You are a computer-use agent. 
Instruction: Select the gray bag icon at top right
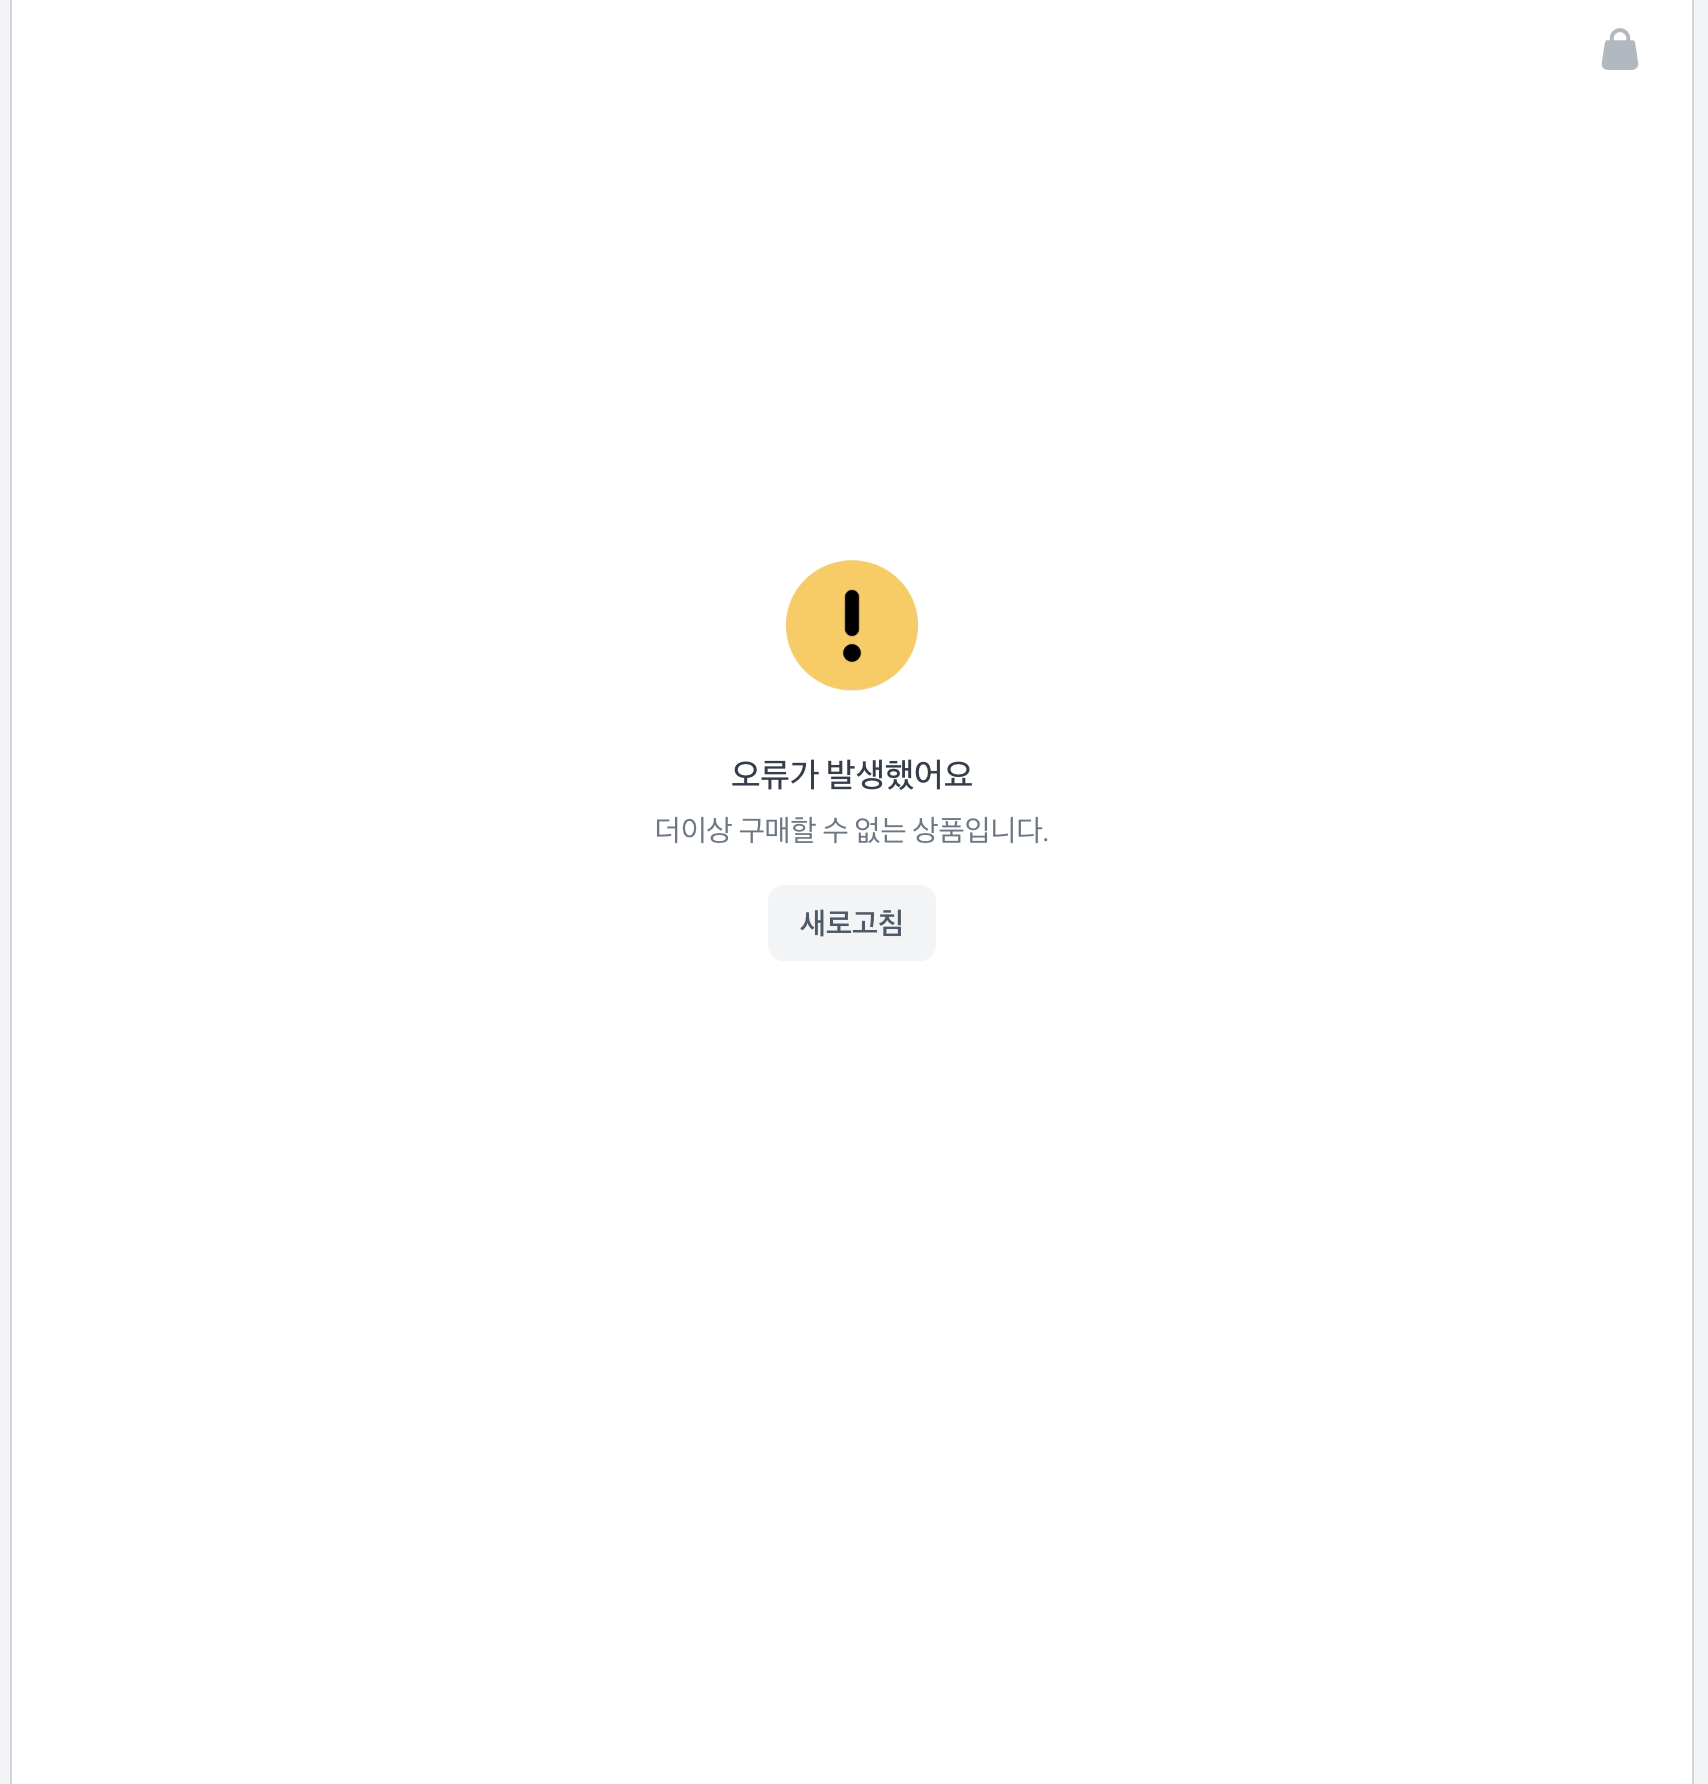tap(1619, 49)
